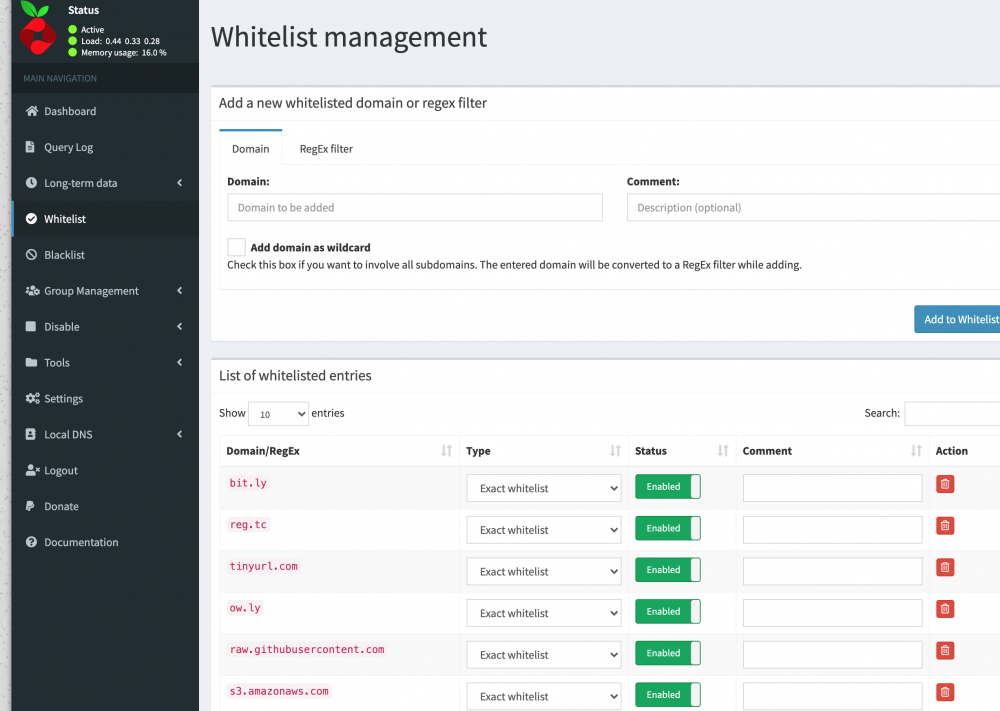1000x711 pixels.
Task: Go to the Blacklist page
Action: pos(105,254)
